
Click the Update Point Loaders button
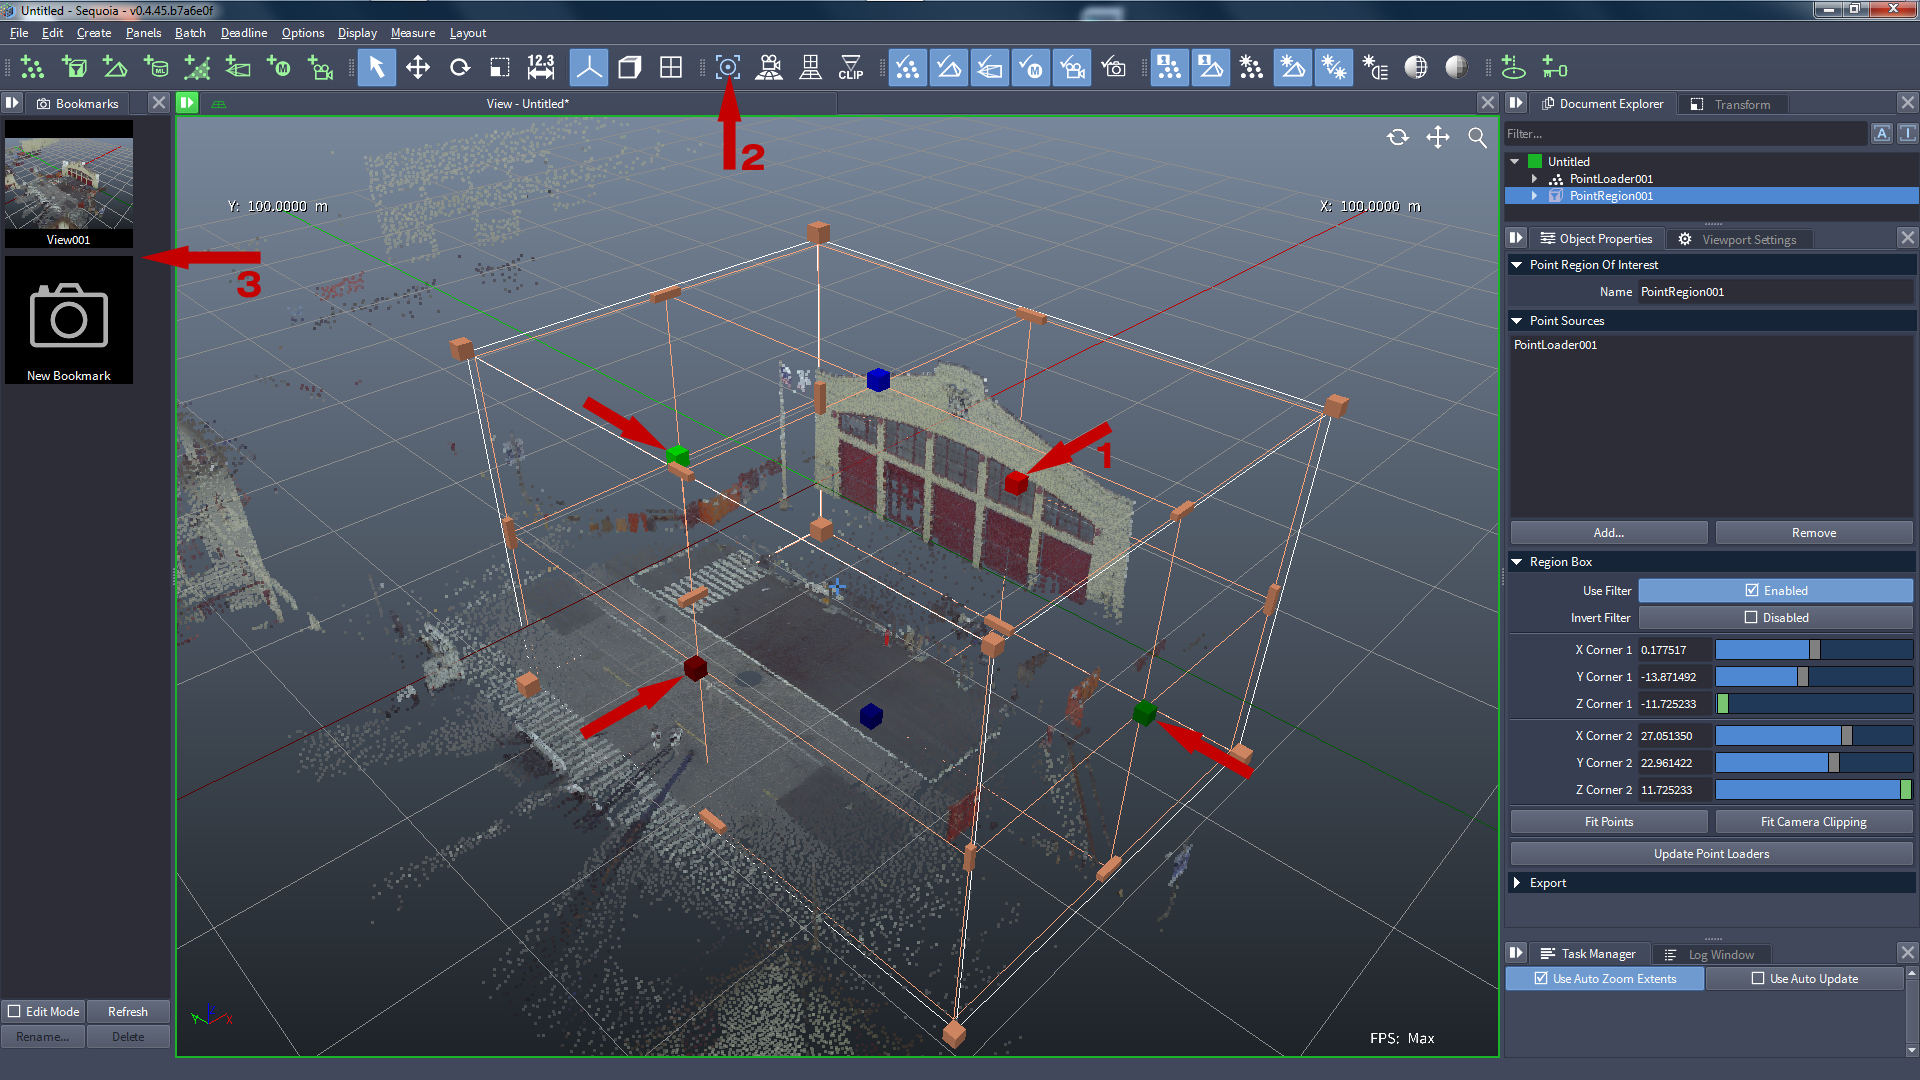(1710, 853)
